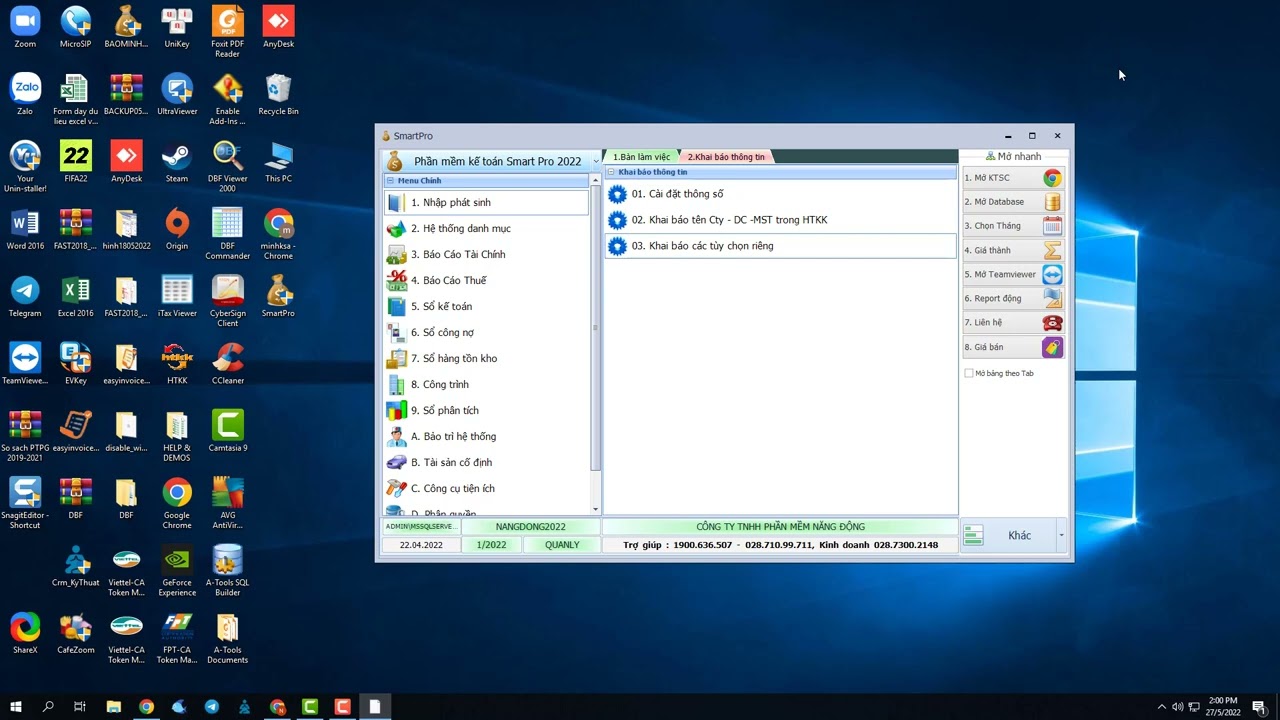Click the Mở Teamviewer quick button
This screenshot has width=1280, height=720.
tap(1013, 274)
